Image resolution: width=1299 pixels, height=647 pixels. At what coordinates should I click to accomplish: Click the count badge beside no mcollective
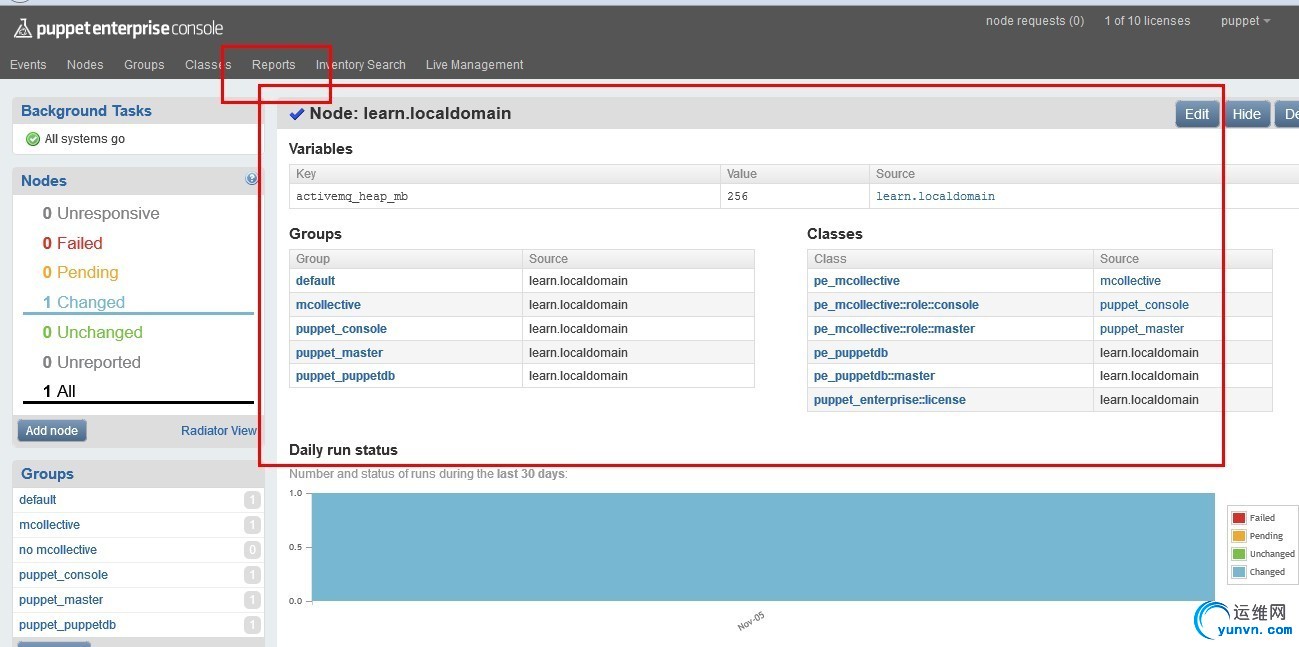pyautogui.click(x=252, y=550)
